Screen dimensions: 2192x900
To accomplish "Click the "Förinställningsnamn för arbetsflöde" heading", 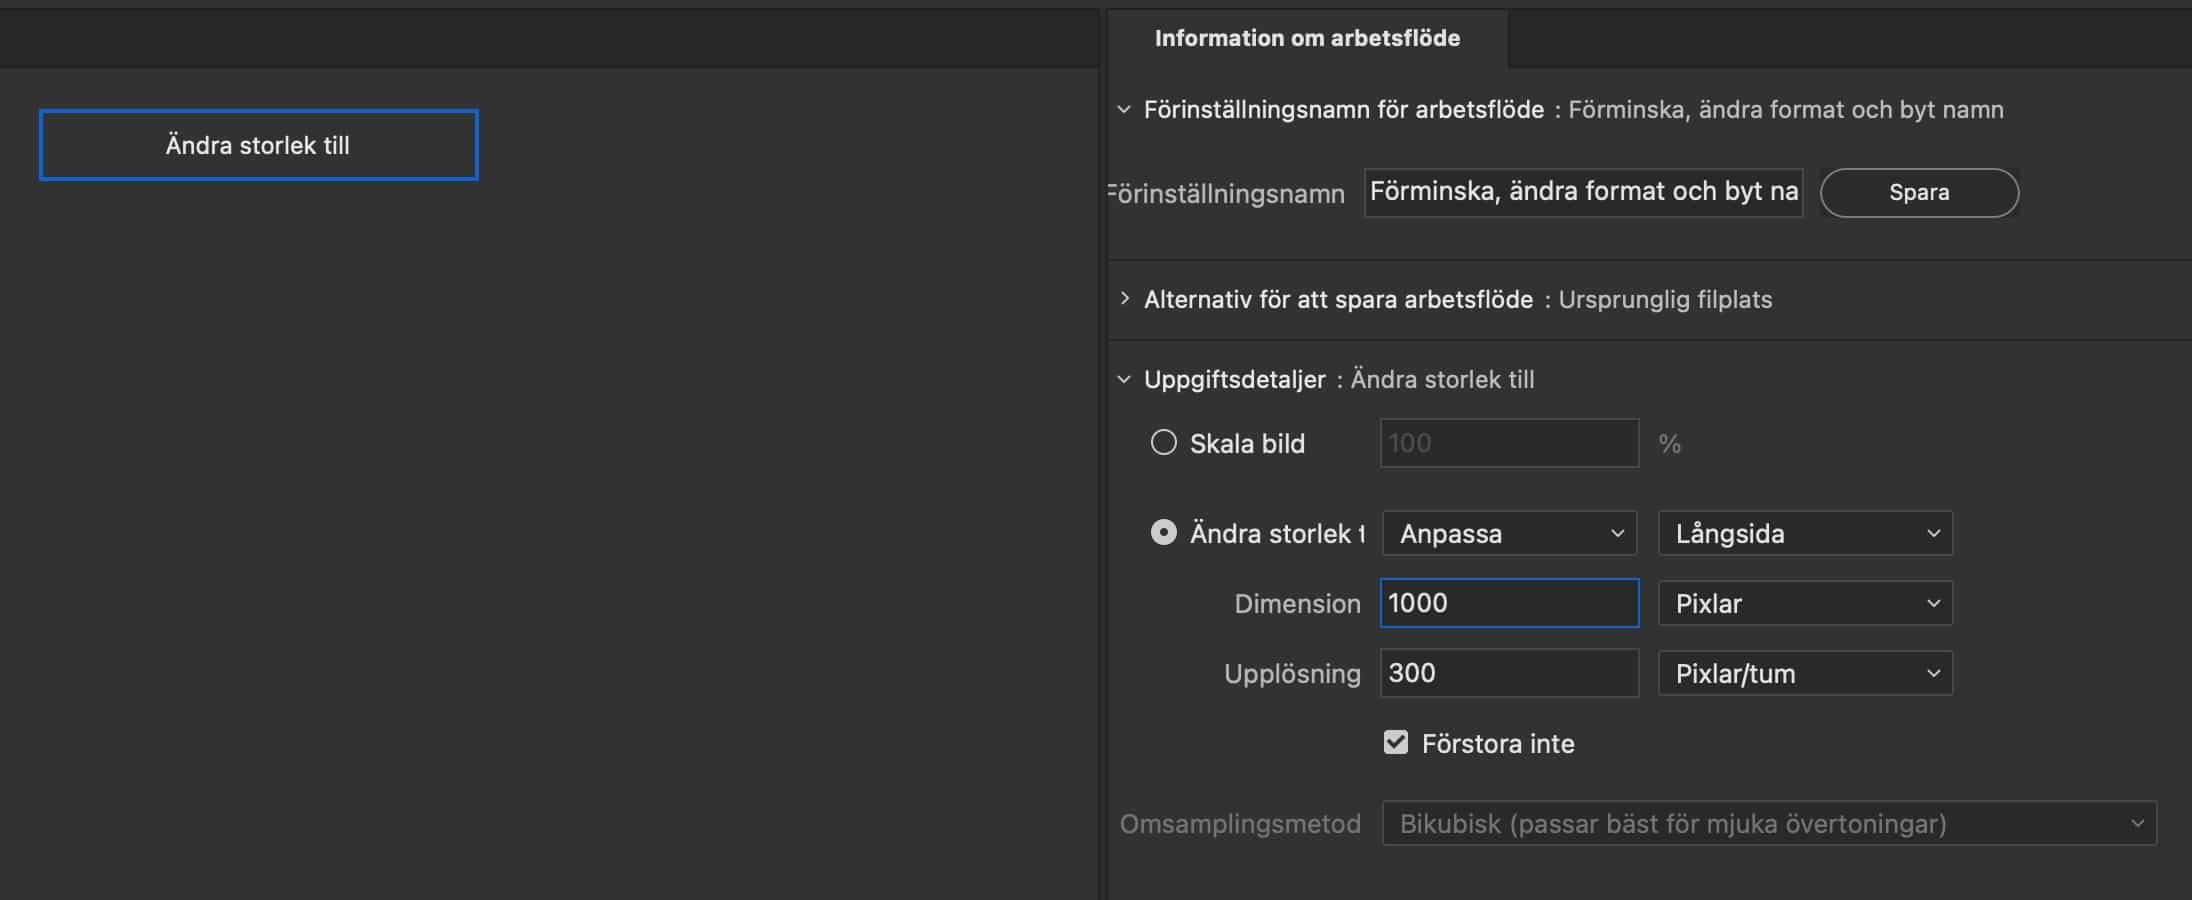I will click(x=1345, y=110).
